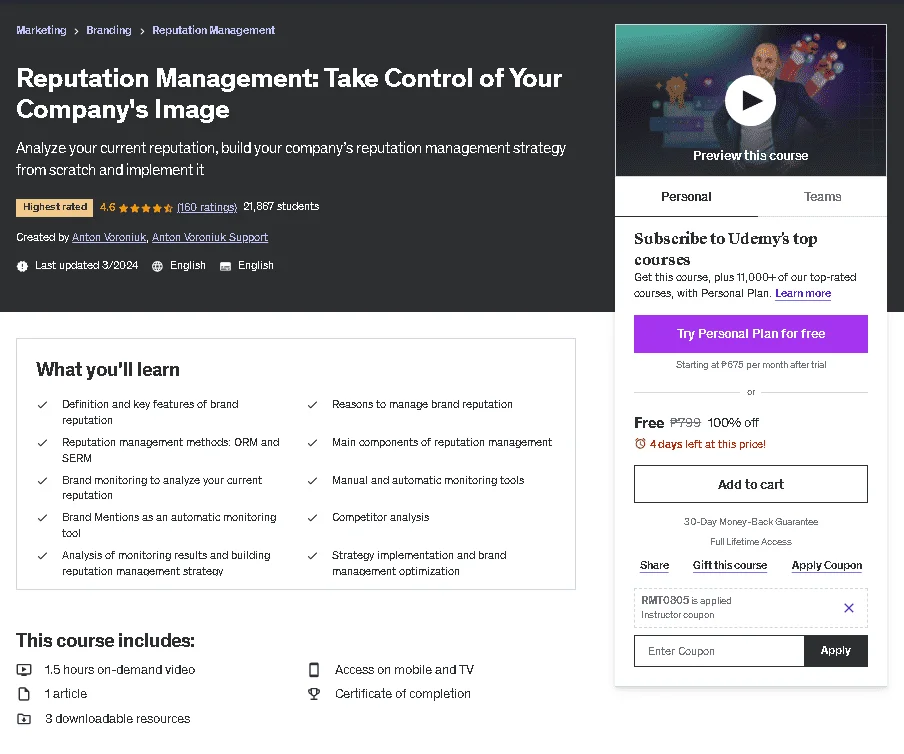Open Anton Voroniuk Support profile
Viewport: 904px width, 754px height.
click(210, 237)
